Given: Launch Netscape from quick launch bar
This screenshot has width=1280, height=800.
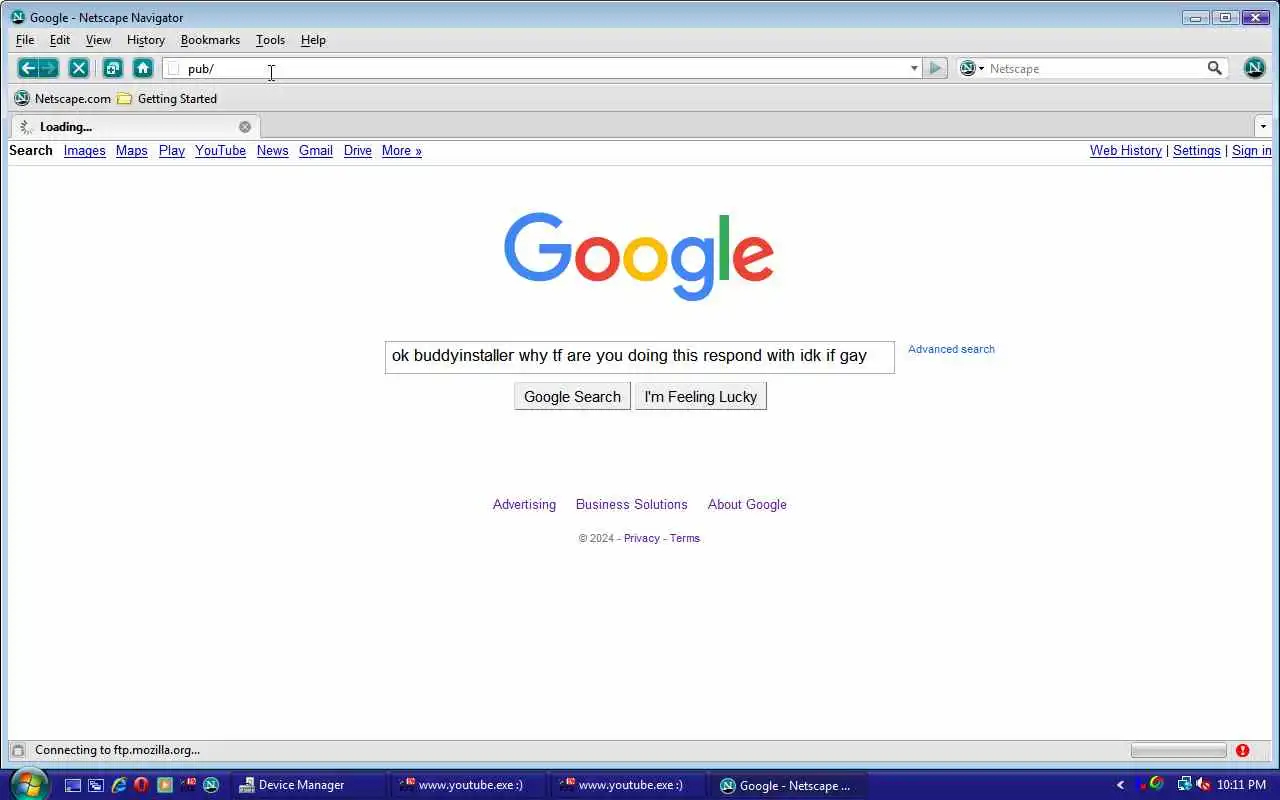Looking at the screenshot, I should pos(211,785).
